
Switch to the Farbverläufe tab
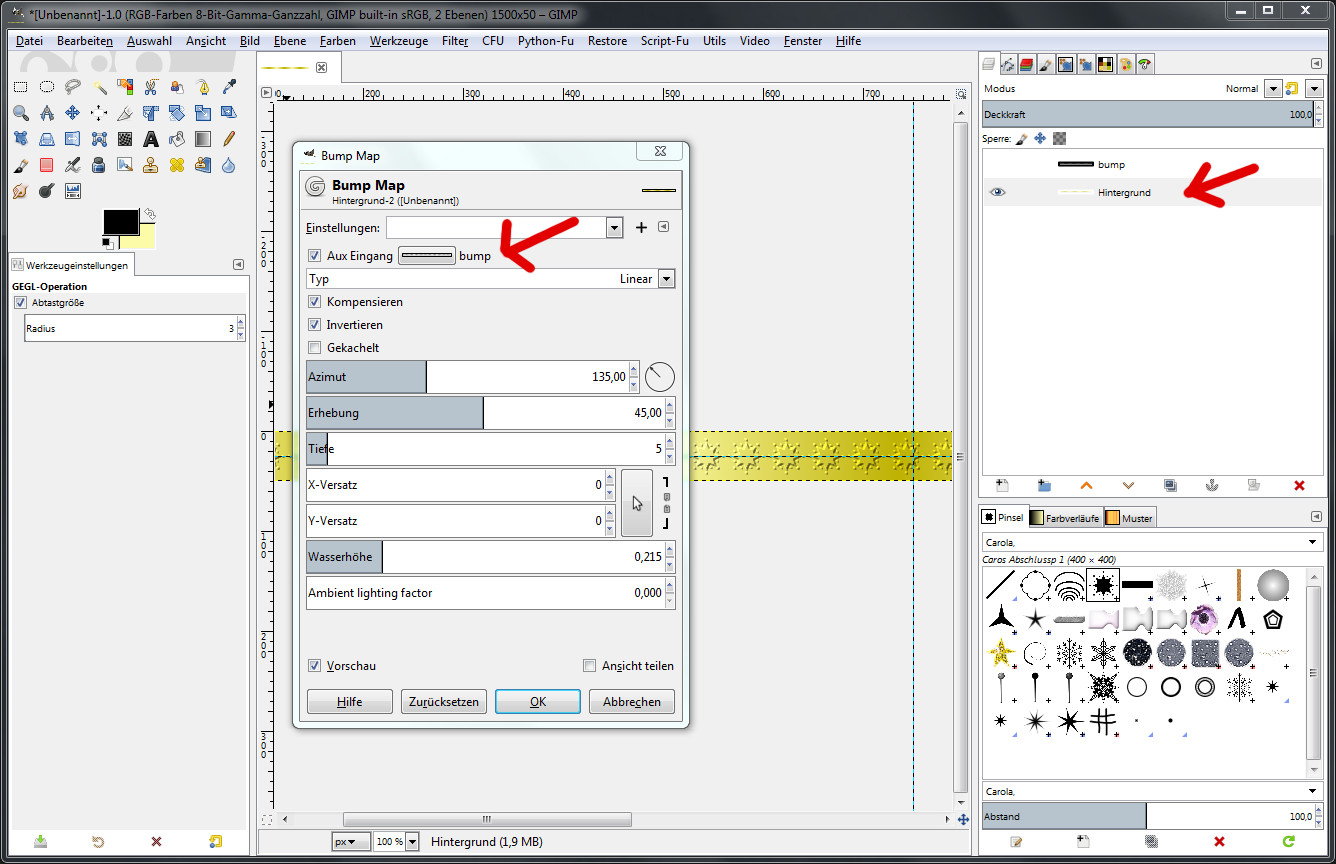(x=1064, y=518)
